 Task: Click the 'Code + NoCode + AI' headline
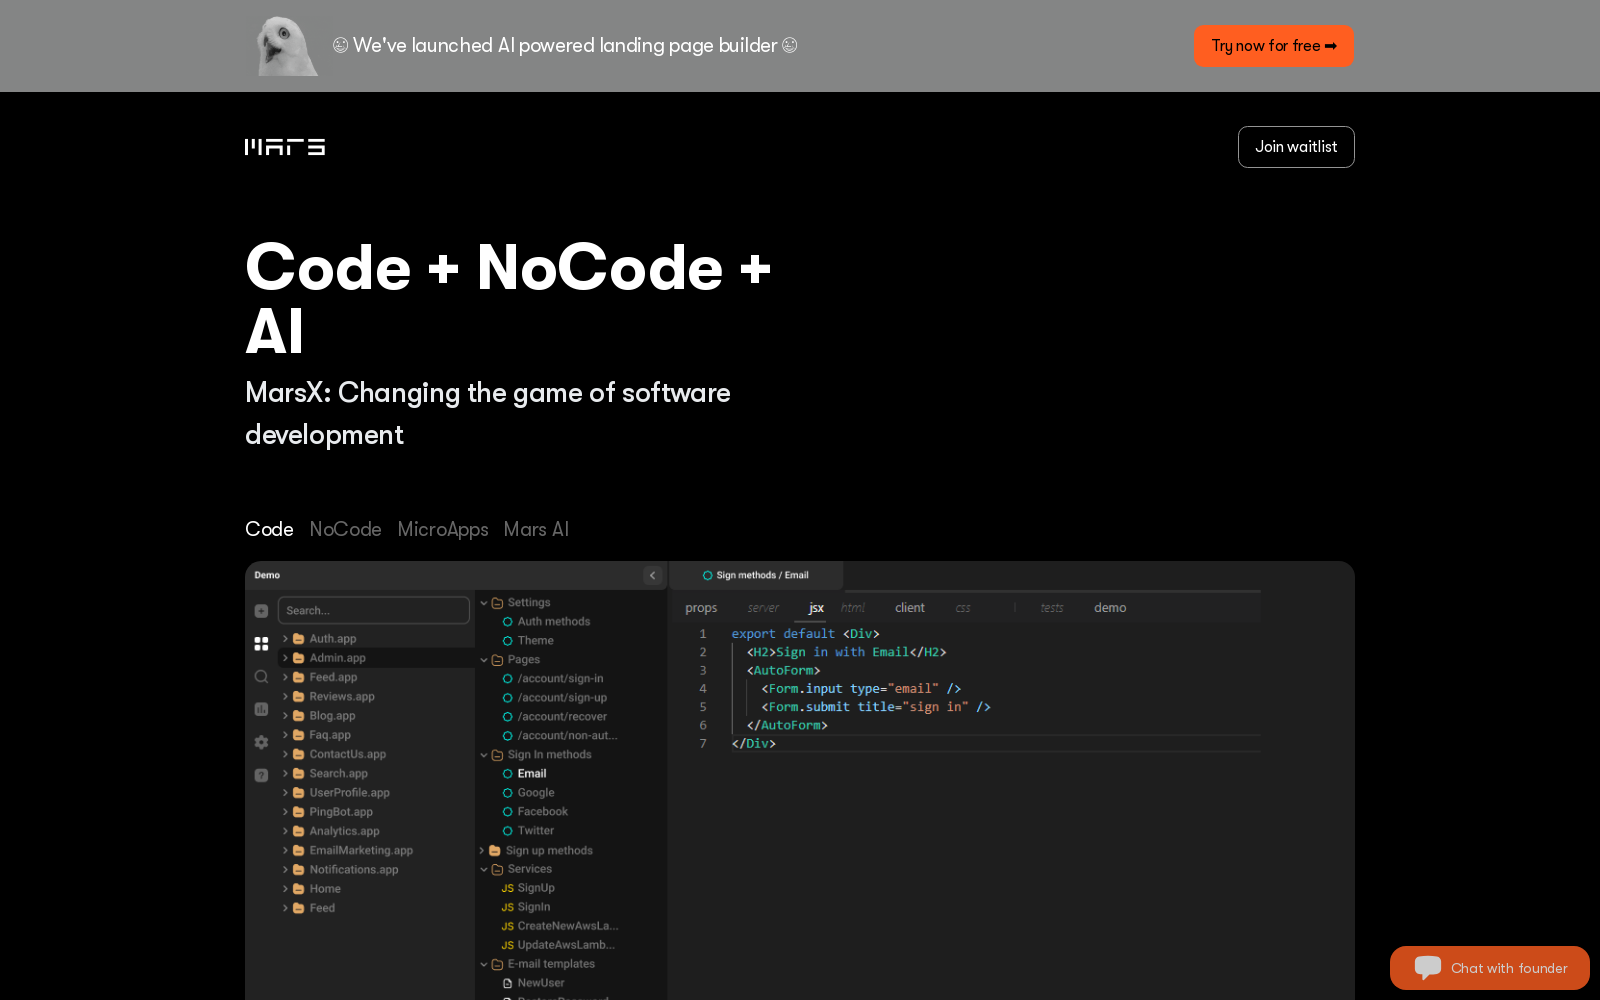508,299
